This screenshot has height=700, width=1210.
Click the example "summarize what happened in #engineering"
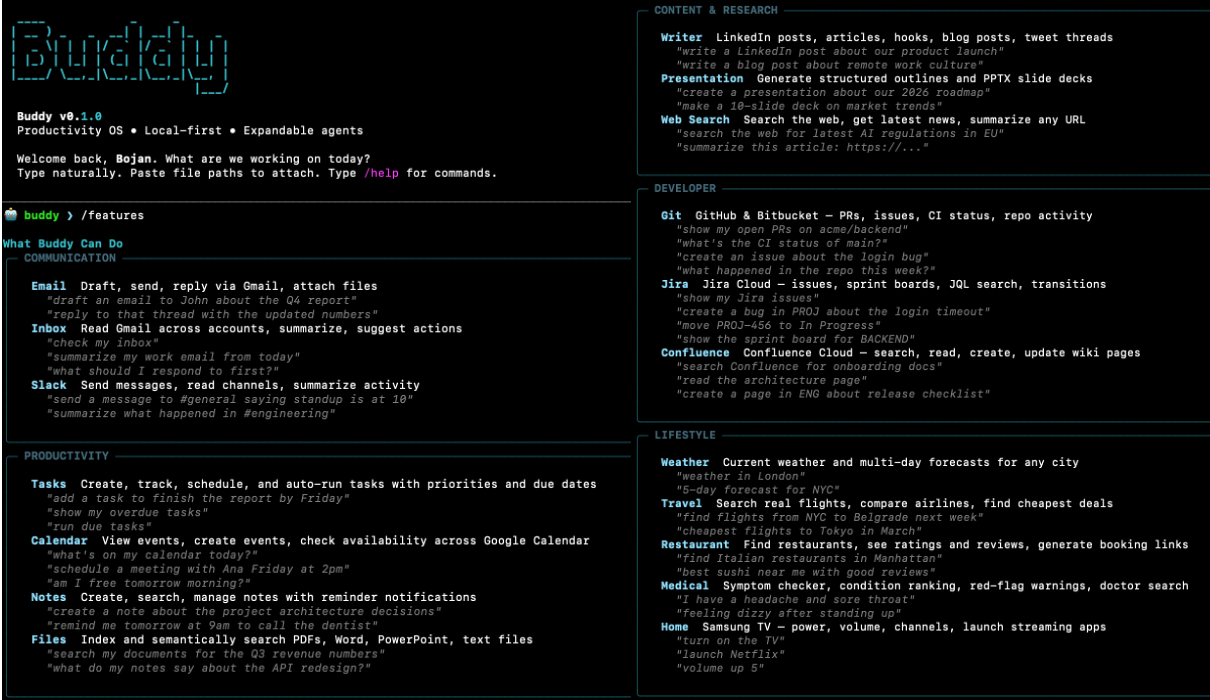click(191, 413)
